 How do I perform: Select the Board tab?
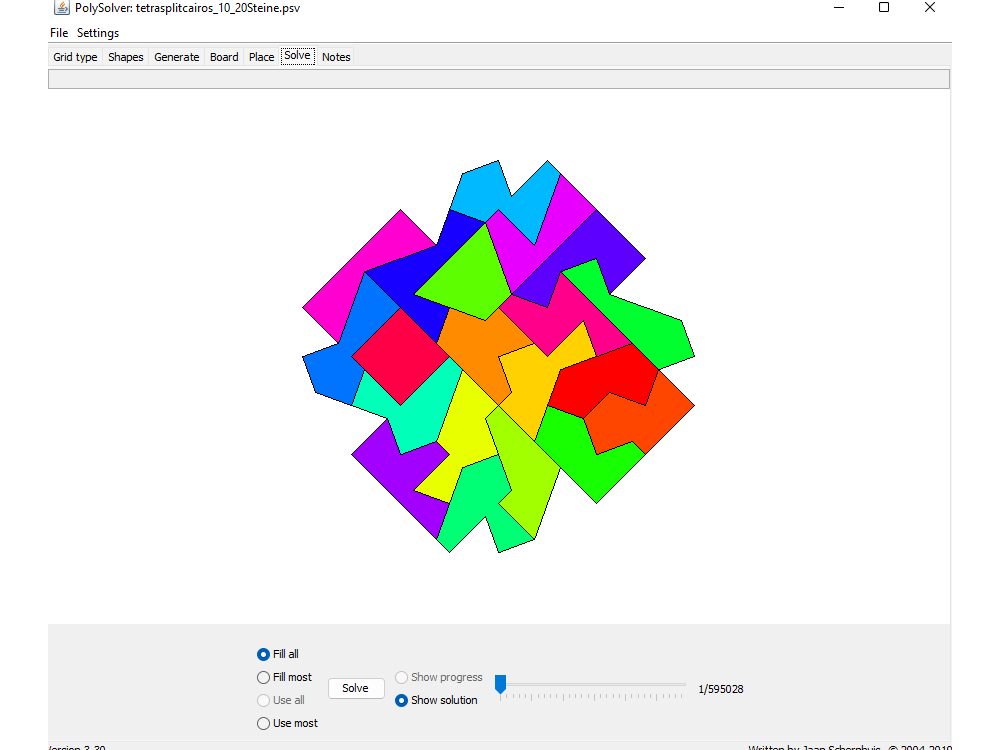[x=224, y=57]
